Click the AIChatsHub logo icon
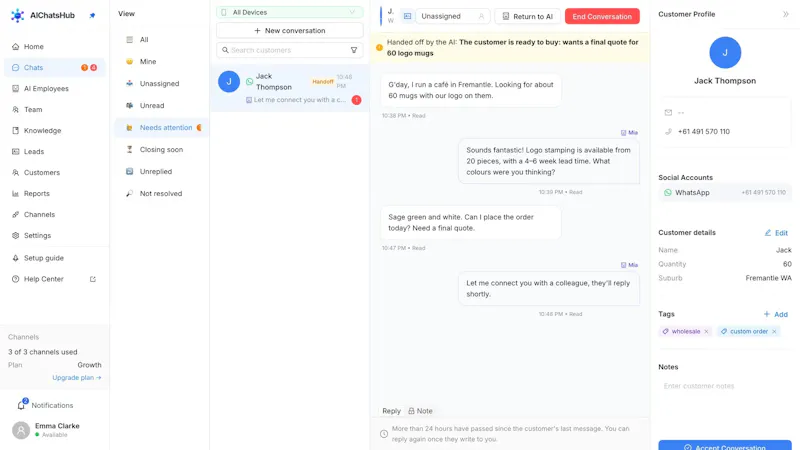The height and width of the screenshot is (450, 800). 17,15
